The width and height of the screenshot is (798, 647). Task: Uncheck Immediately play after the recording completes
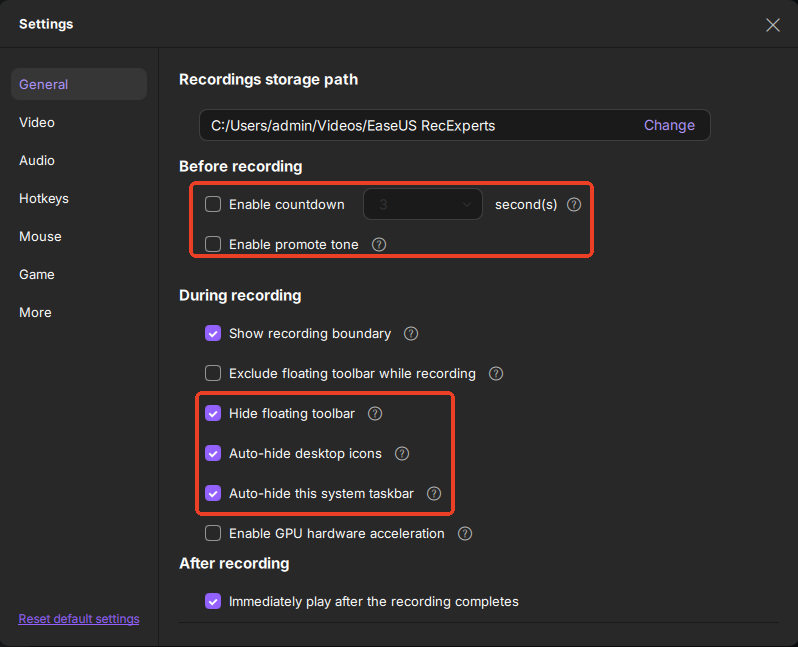point(213,602)
